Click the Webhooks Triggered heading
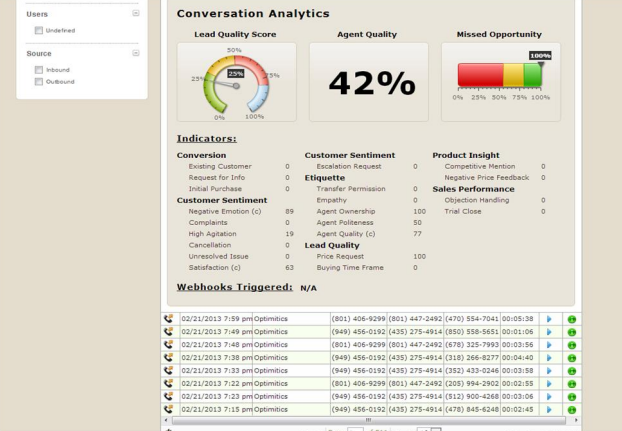This screenshot has height=431, width=622. pos(234,287)
